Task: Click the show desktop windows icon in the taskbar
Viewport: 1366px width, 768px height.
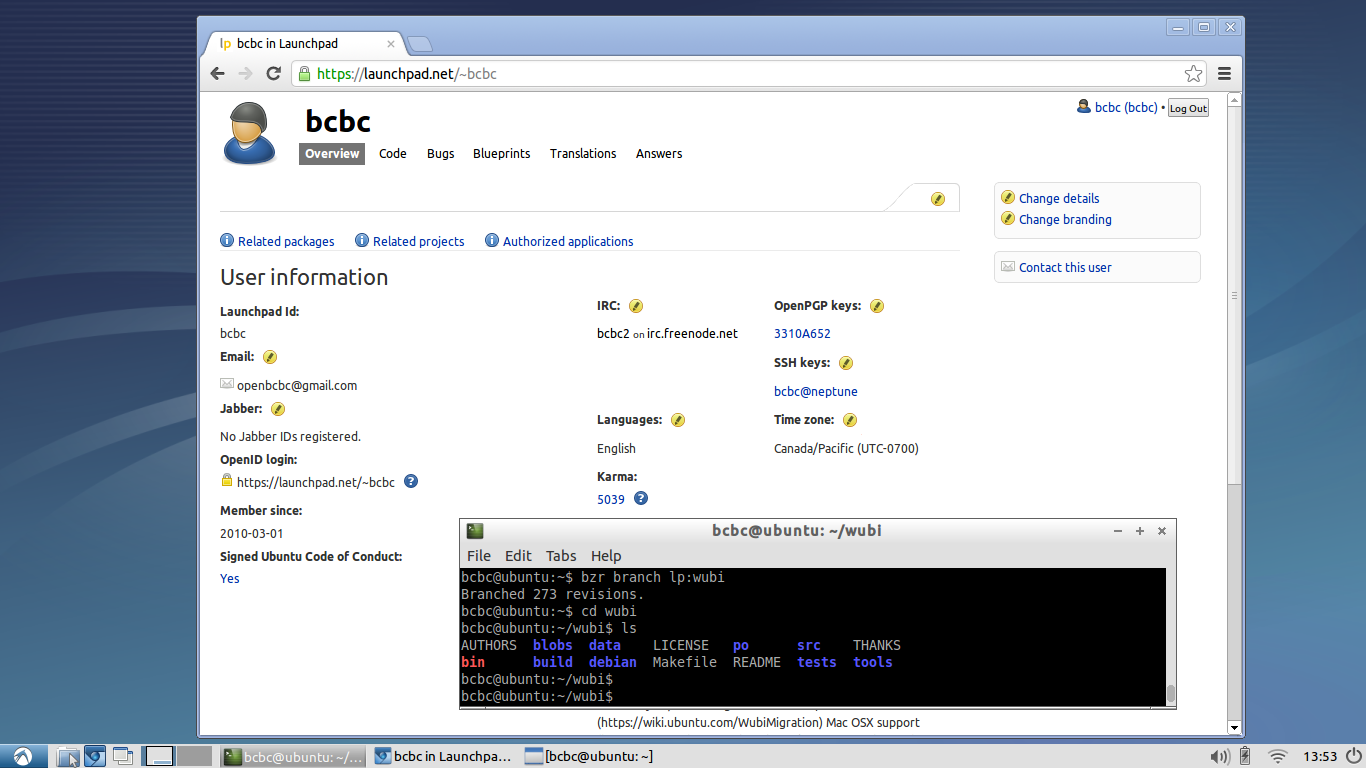Action: click(x=122, y=756)
